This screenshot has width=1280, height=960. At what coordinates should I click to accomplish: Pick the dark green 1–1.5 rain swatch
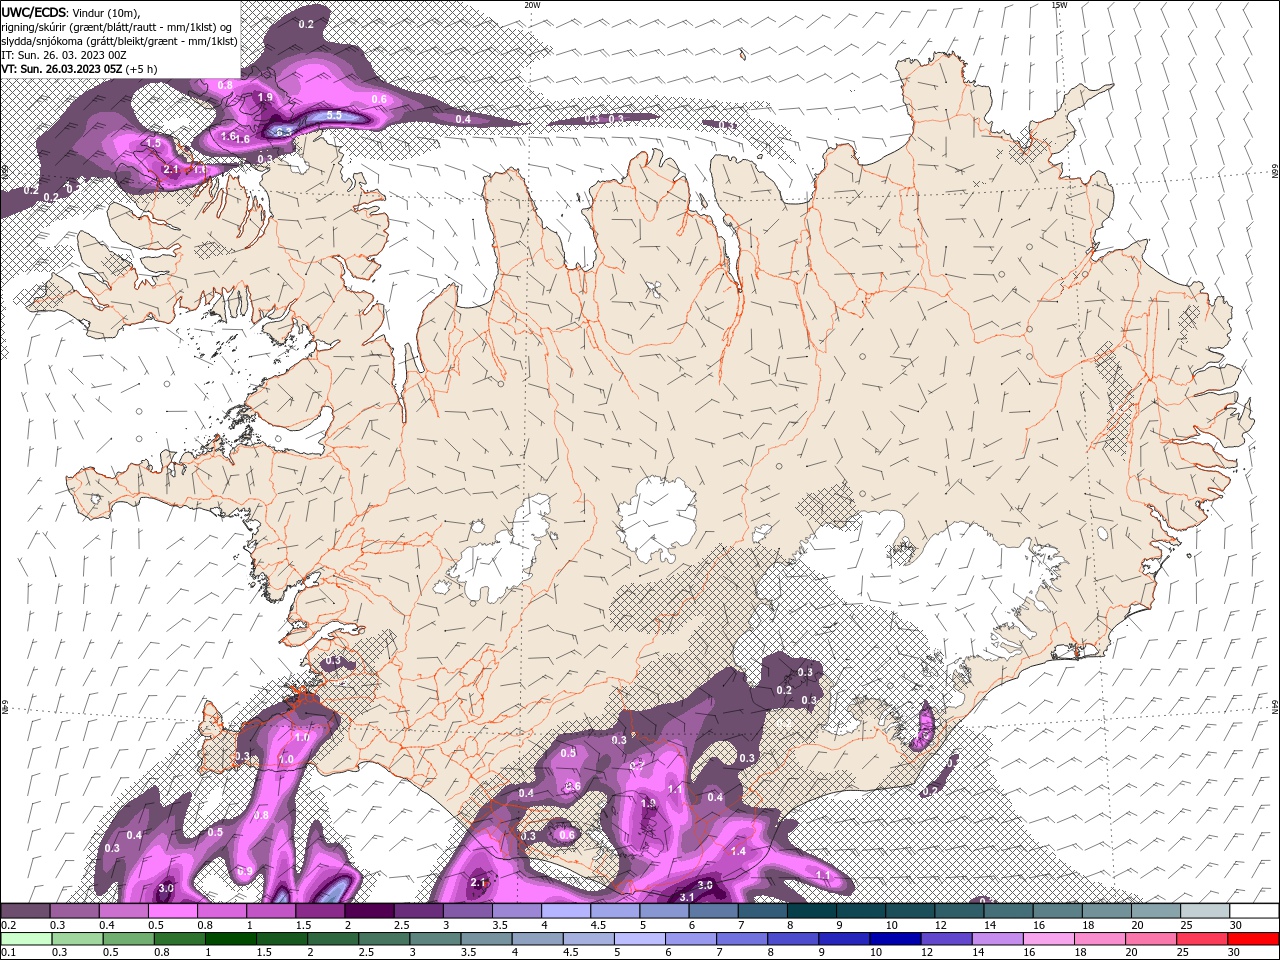click(x=230, y=939)
